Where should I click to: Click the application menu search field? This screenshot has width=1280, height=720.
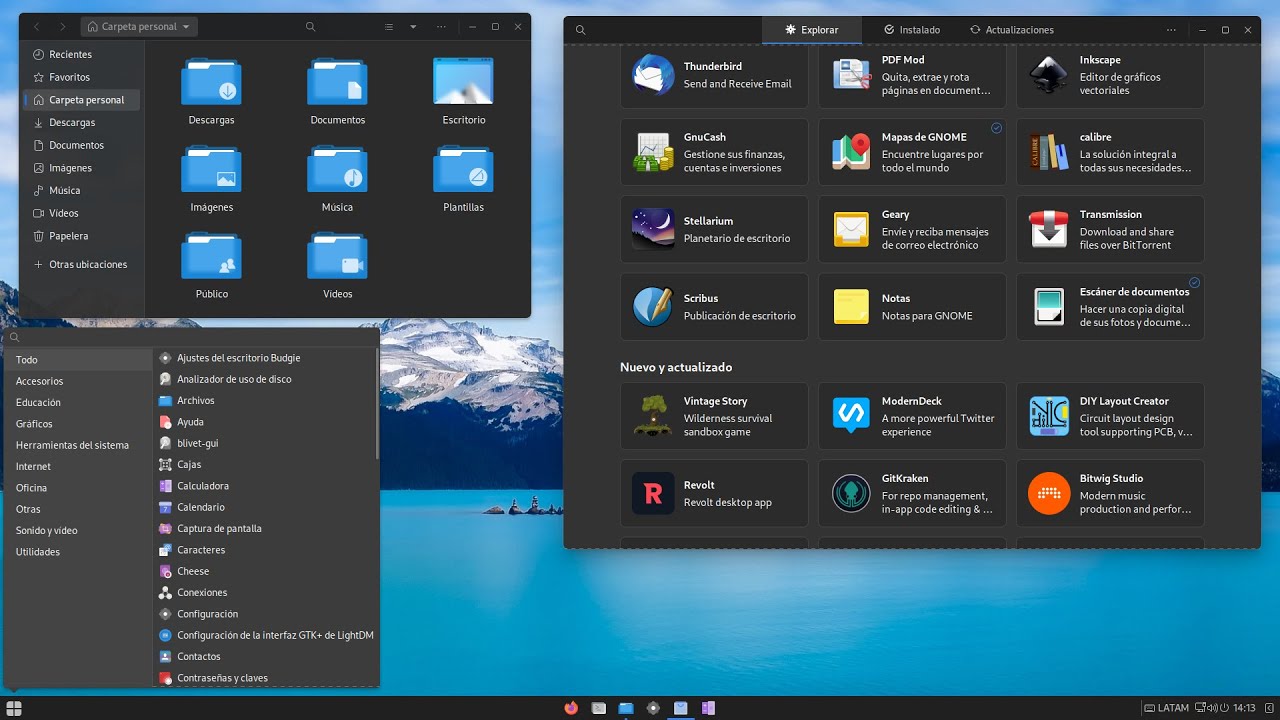(x=191, y=337)
